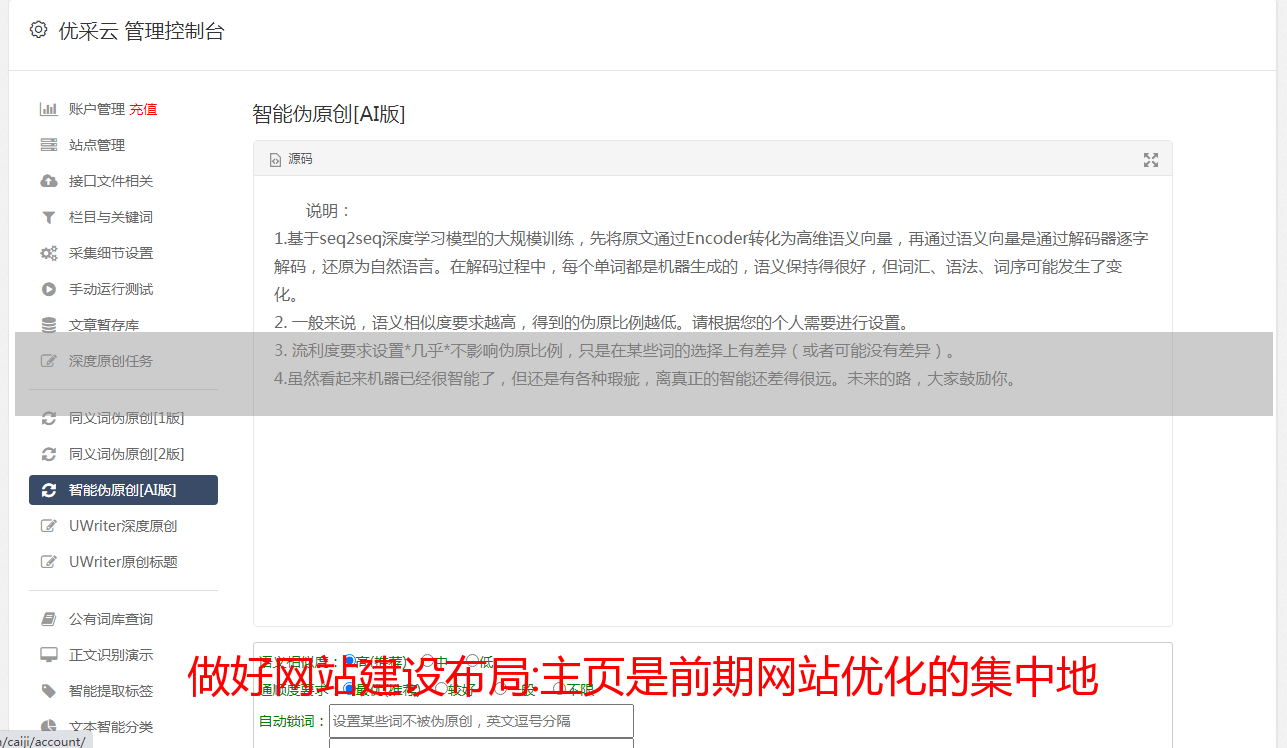Click the play icon for 手动运行测试
Viewport: 1287px width, 748px height.
(x=48, y=289)
